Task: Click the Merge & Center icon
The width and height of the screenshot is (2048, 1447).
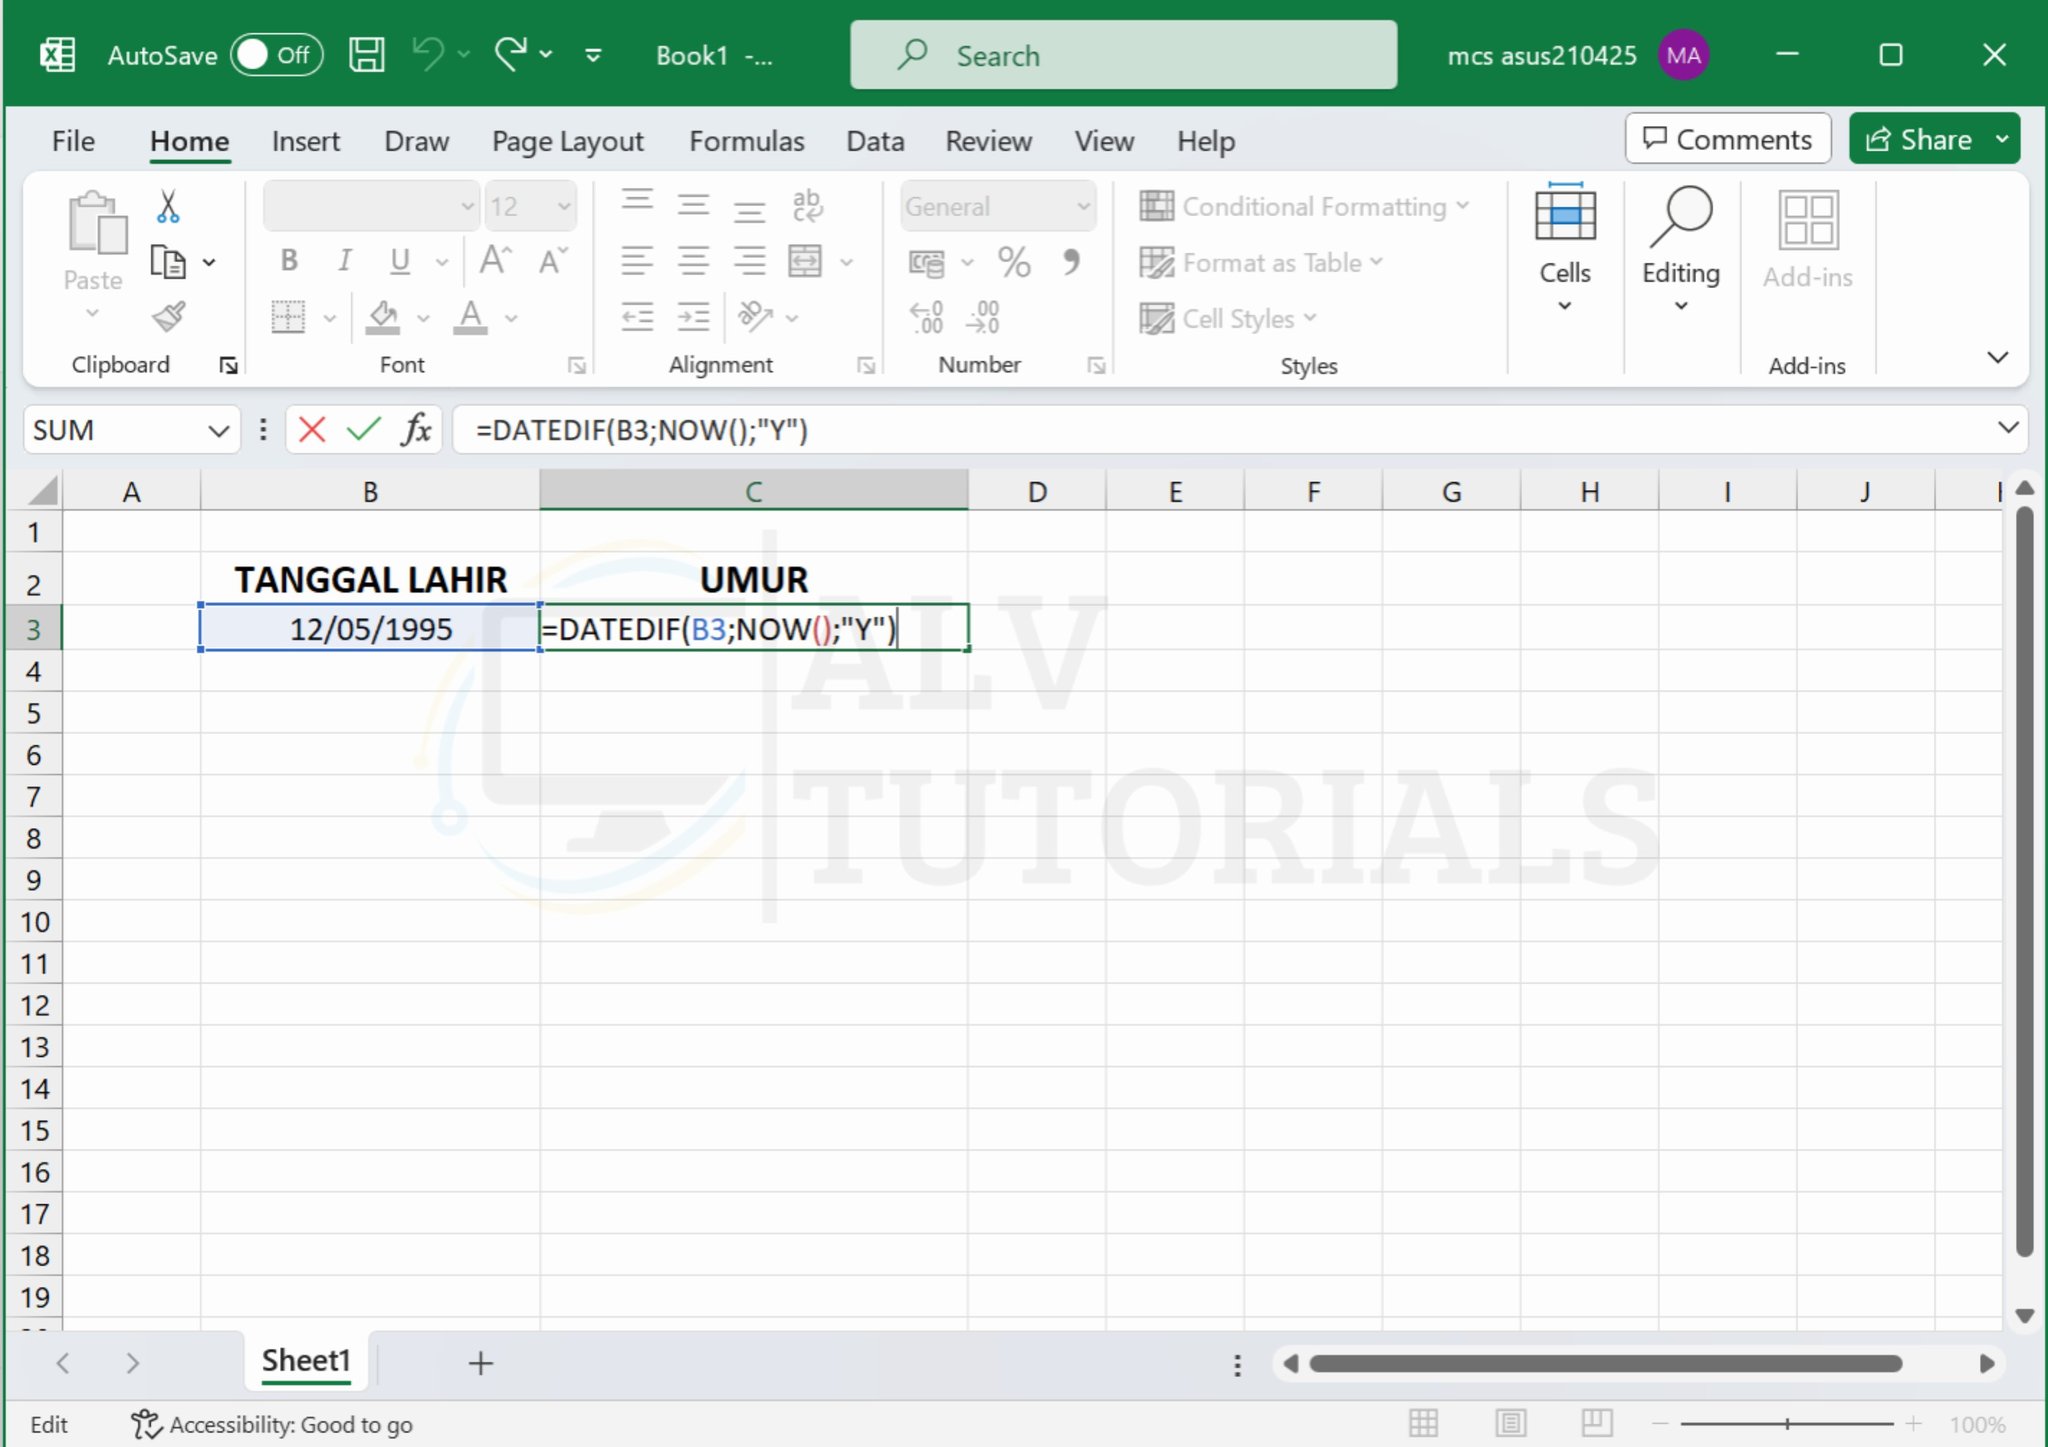Action: 805,262
